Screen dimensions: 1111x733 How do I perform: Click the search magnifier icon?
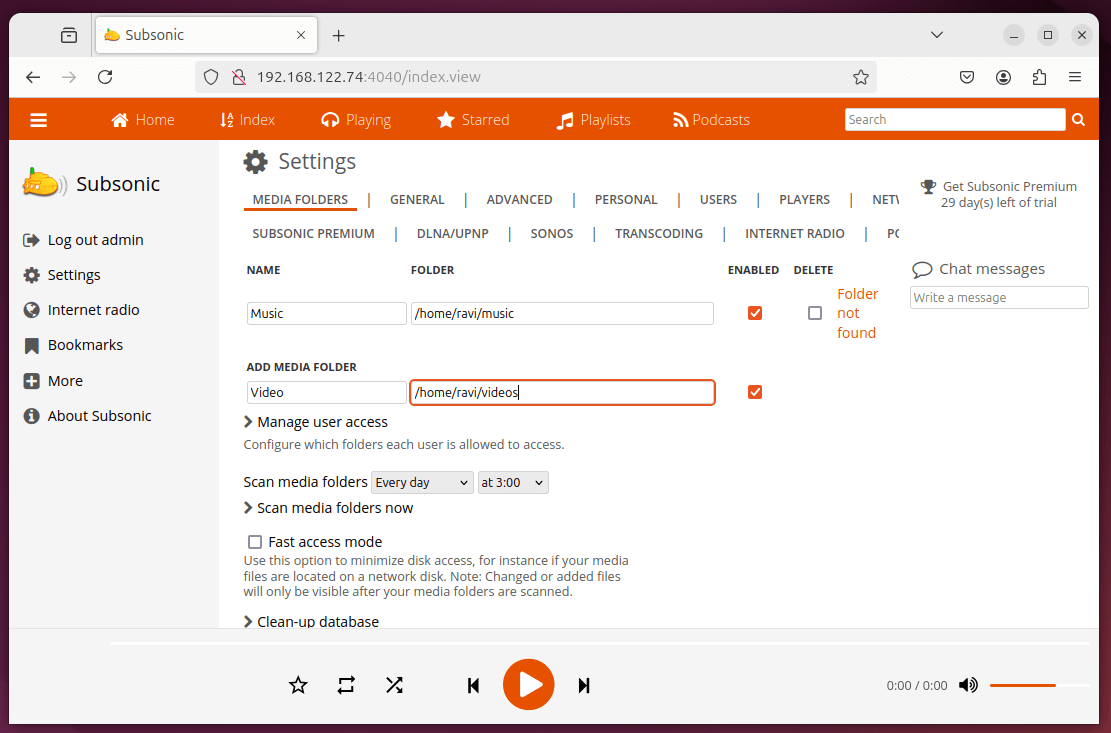point(1078,120)
